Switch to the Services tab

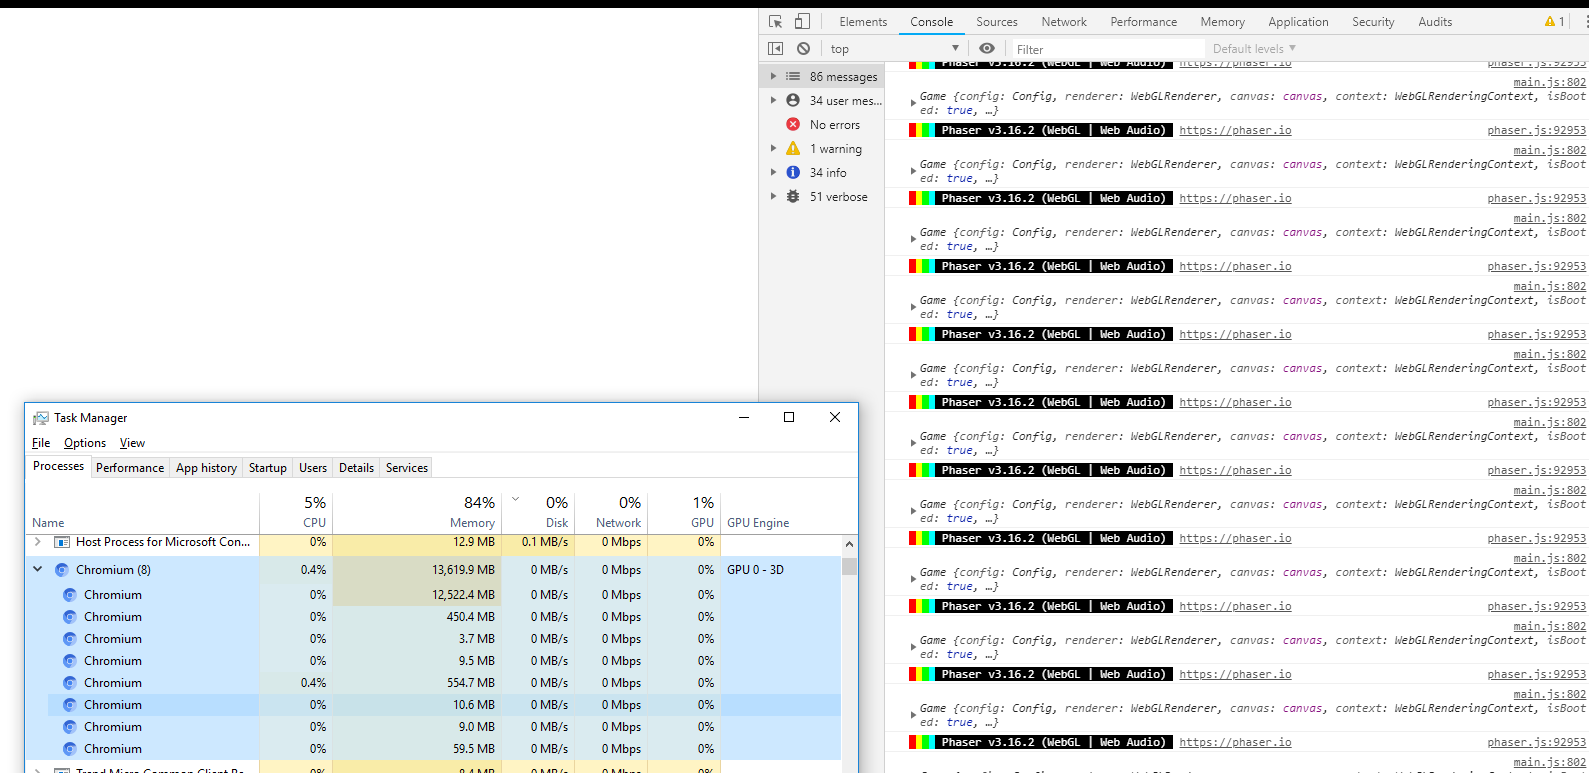[x=407, y=468]
